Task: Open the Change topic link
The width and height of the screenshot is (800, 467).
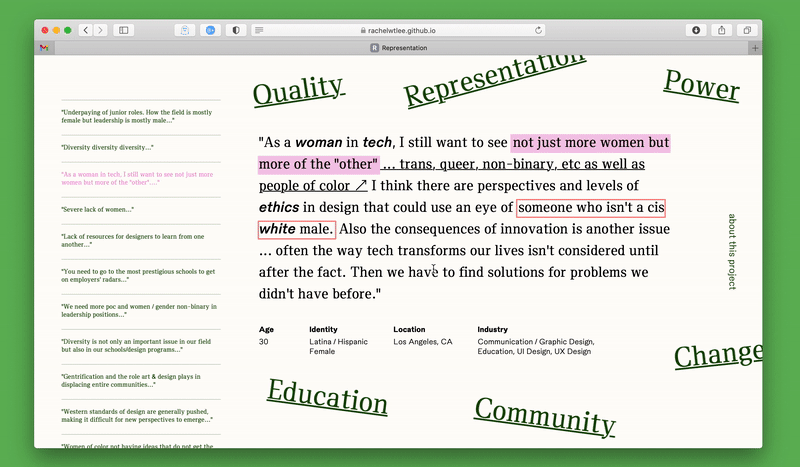Action: (718, 355)
